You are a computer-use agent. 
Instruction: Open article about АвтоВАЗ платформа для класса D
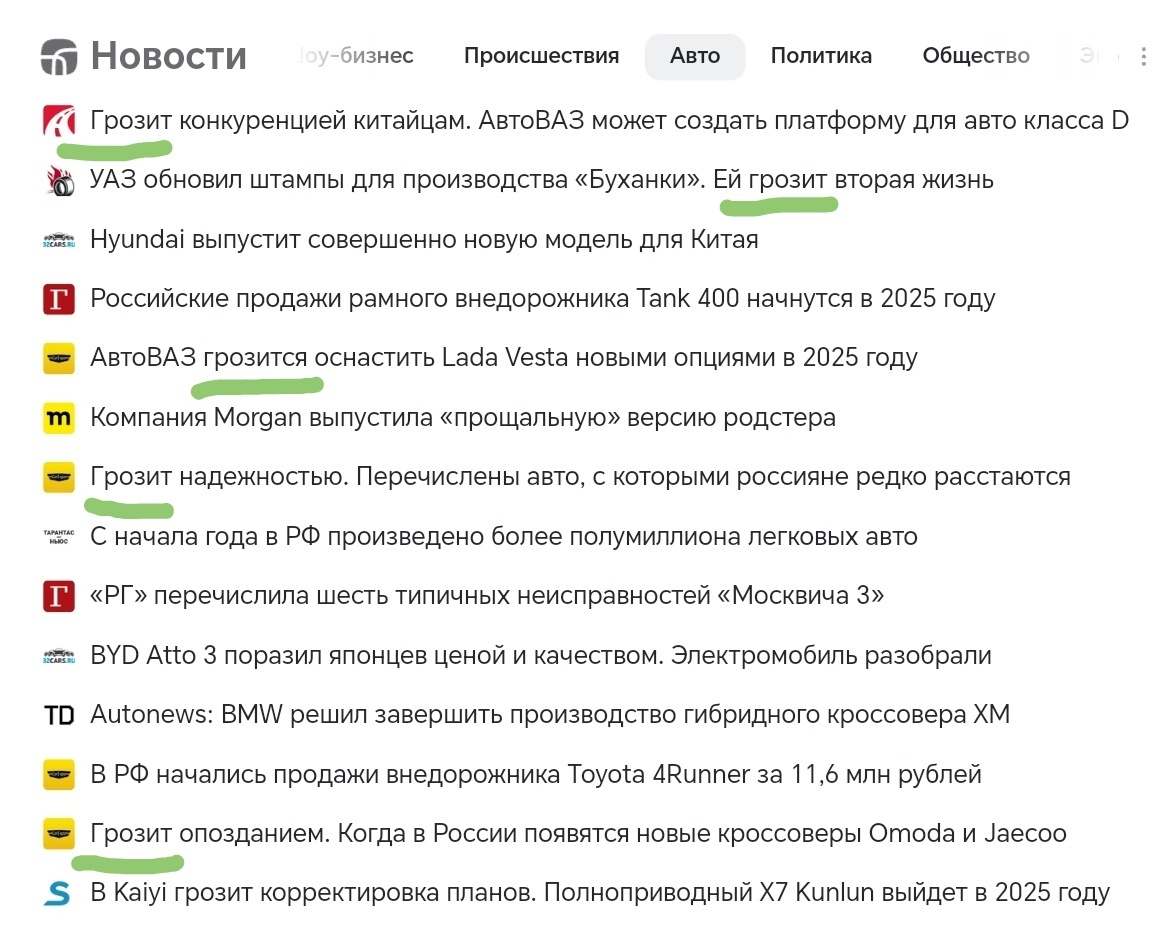pyautogui.click(x=610, y=121)
